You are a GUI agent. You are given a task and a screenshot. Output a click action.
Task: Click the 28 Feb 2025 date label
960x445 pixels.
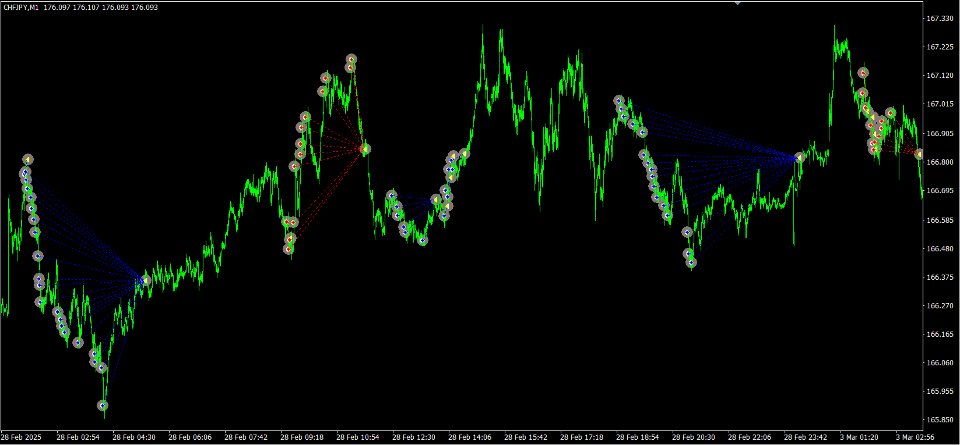pos(20,438)
